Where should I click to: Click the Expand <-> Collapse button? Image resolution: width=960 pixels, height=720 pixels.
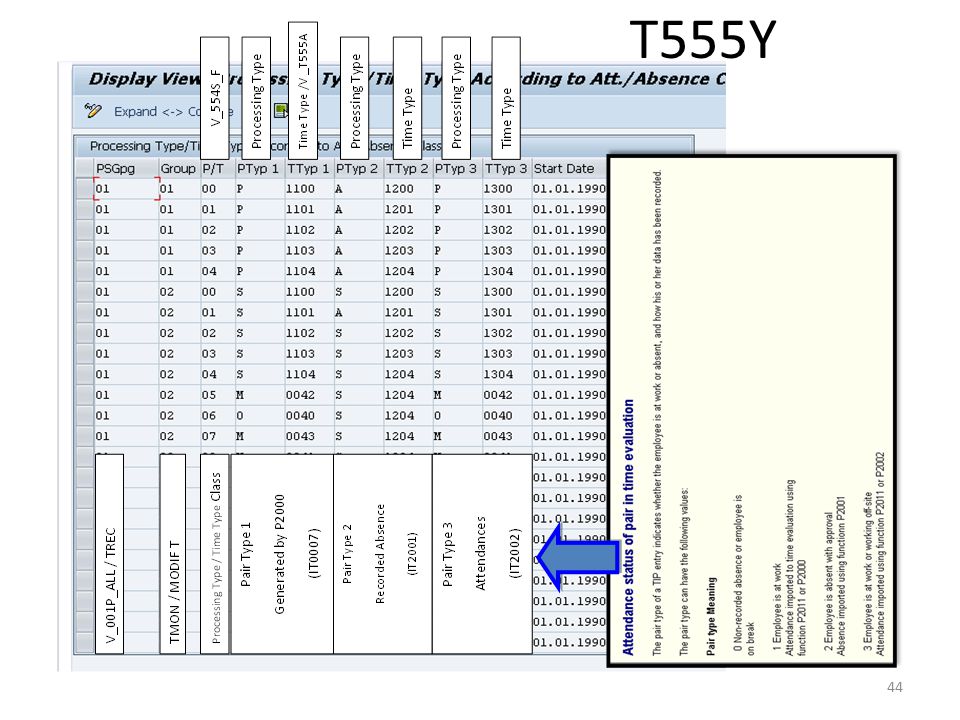point(173,111)
